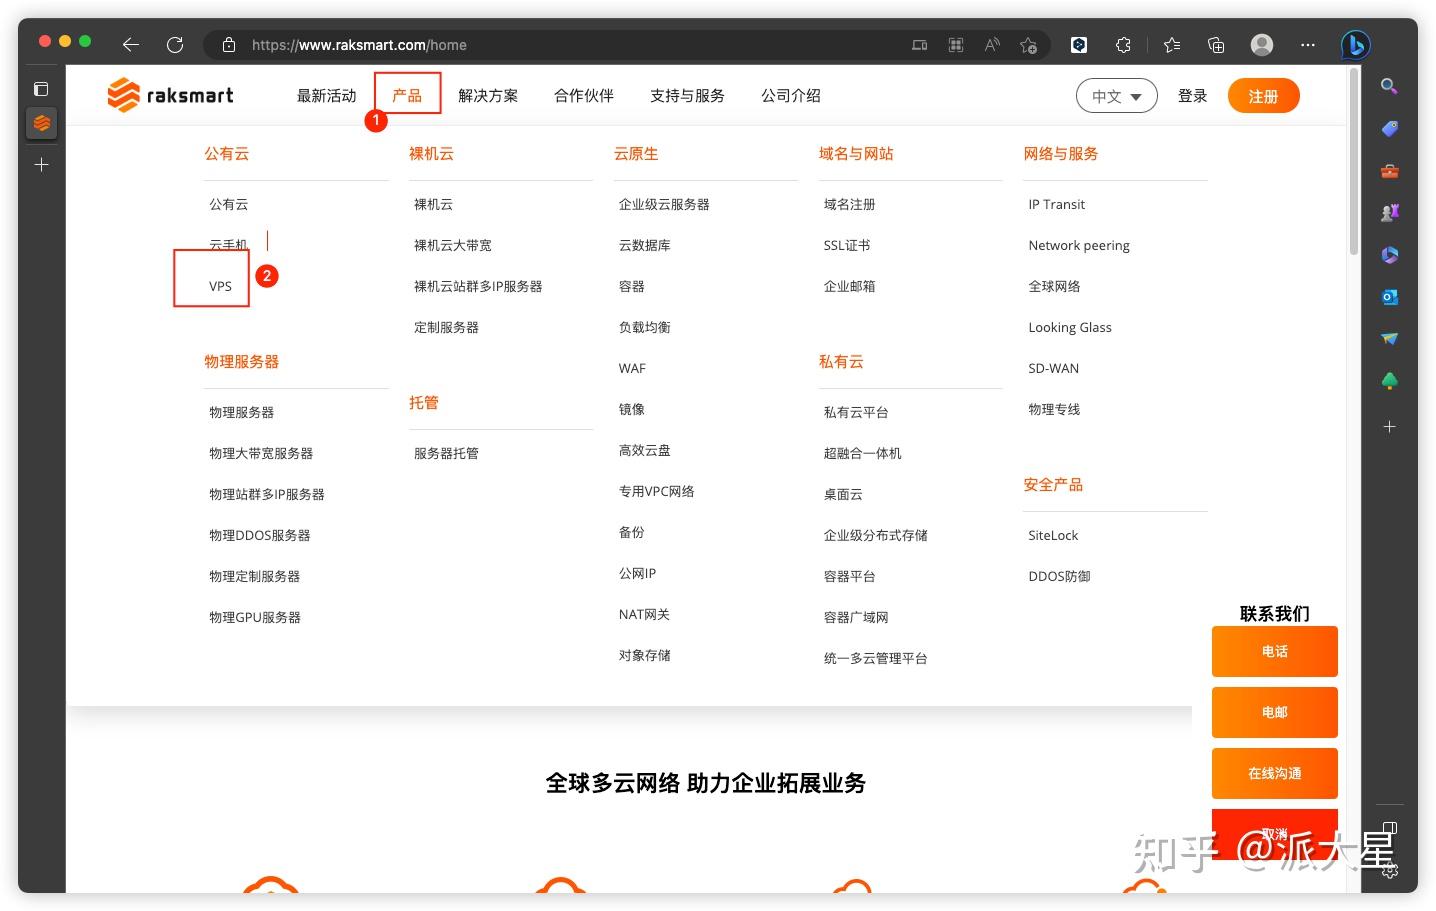
Task: View site information via the lock icon
Action: (x=229, y=44)
